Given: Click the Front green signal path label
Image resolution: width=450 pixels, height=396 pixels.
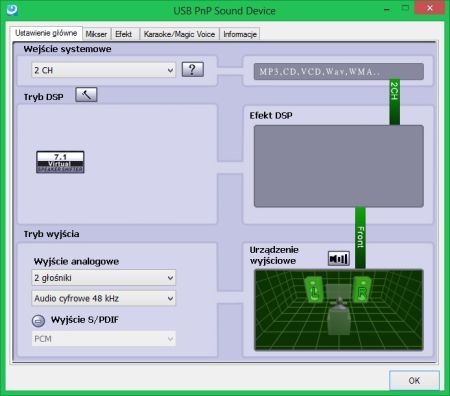Looking at the screenshot, I should (360, 237).
